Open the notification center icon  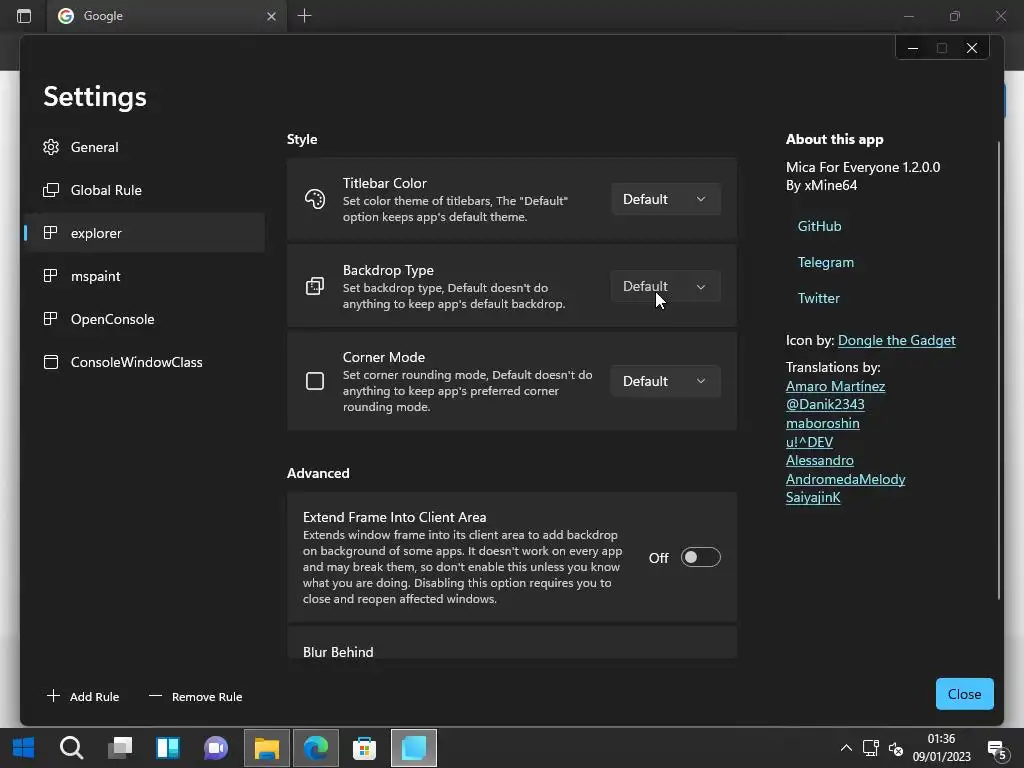tap(997, 749)
